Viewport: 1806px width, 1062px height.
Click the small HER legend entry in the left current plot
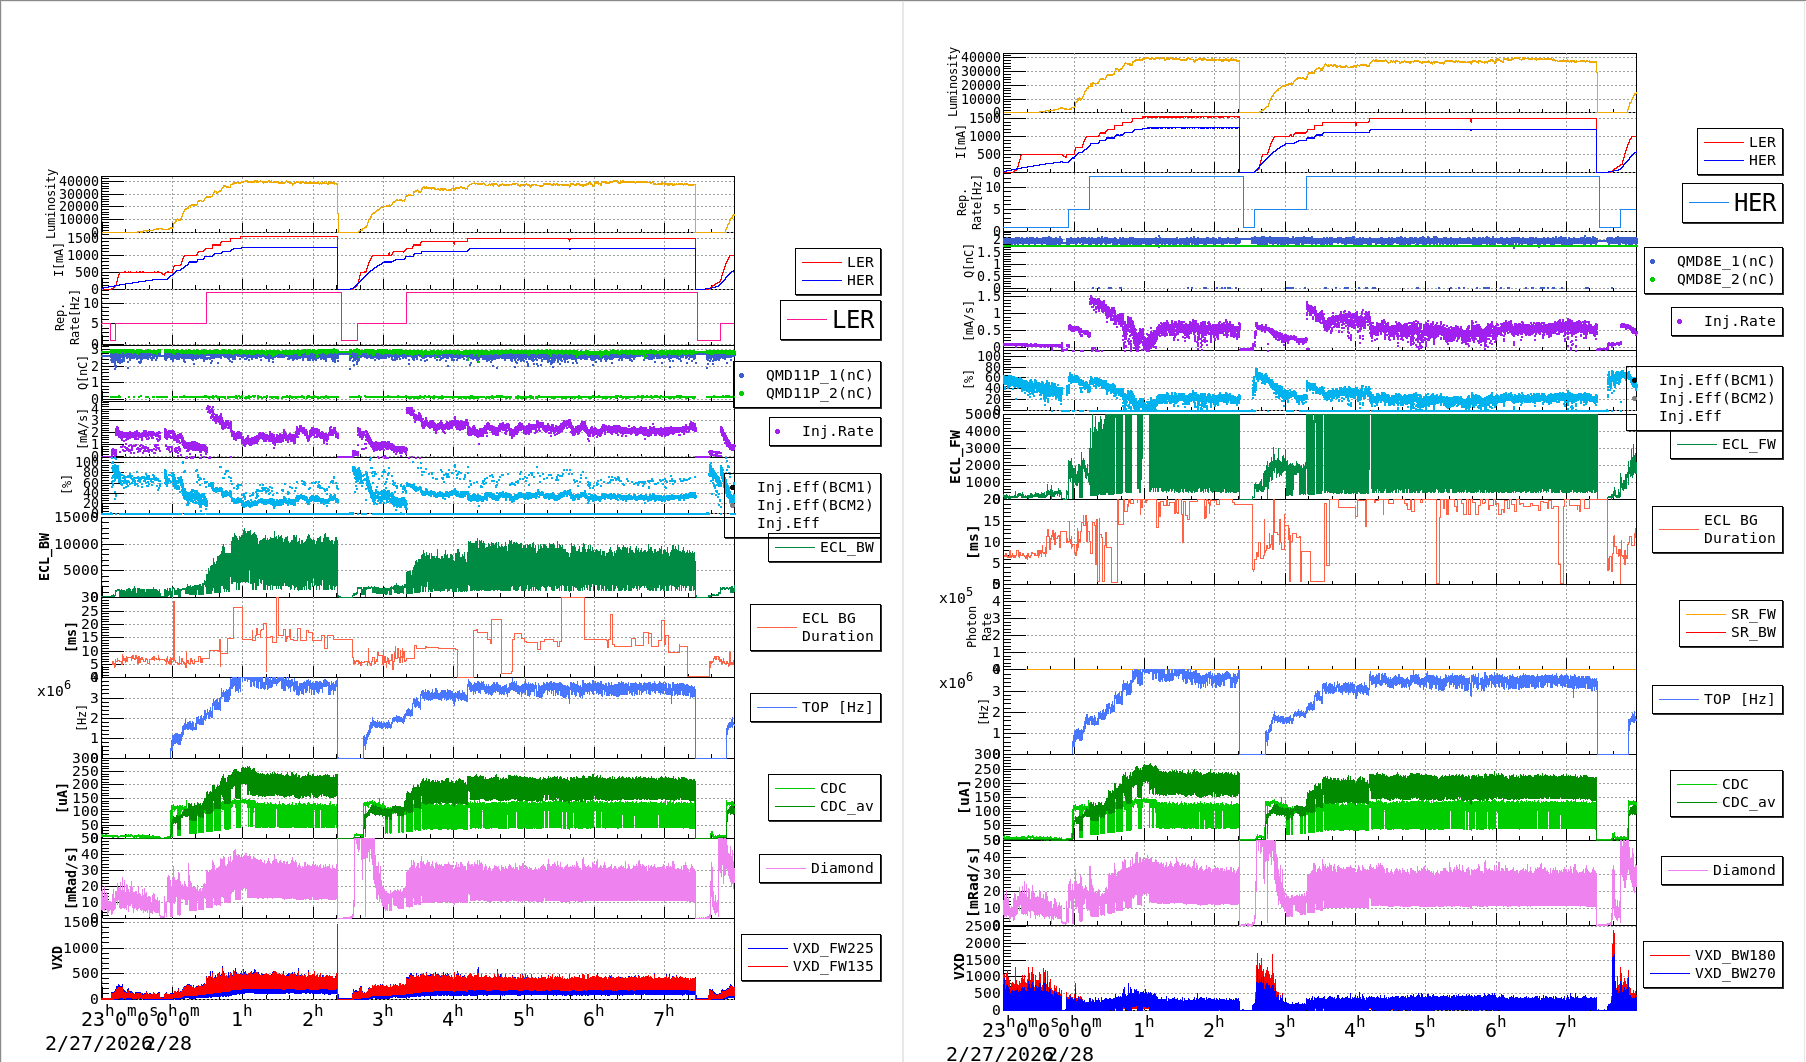tap(859, 280)
